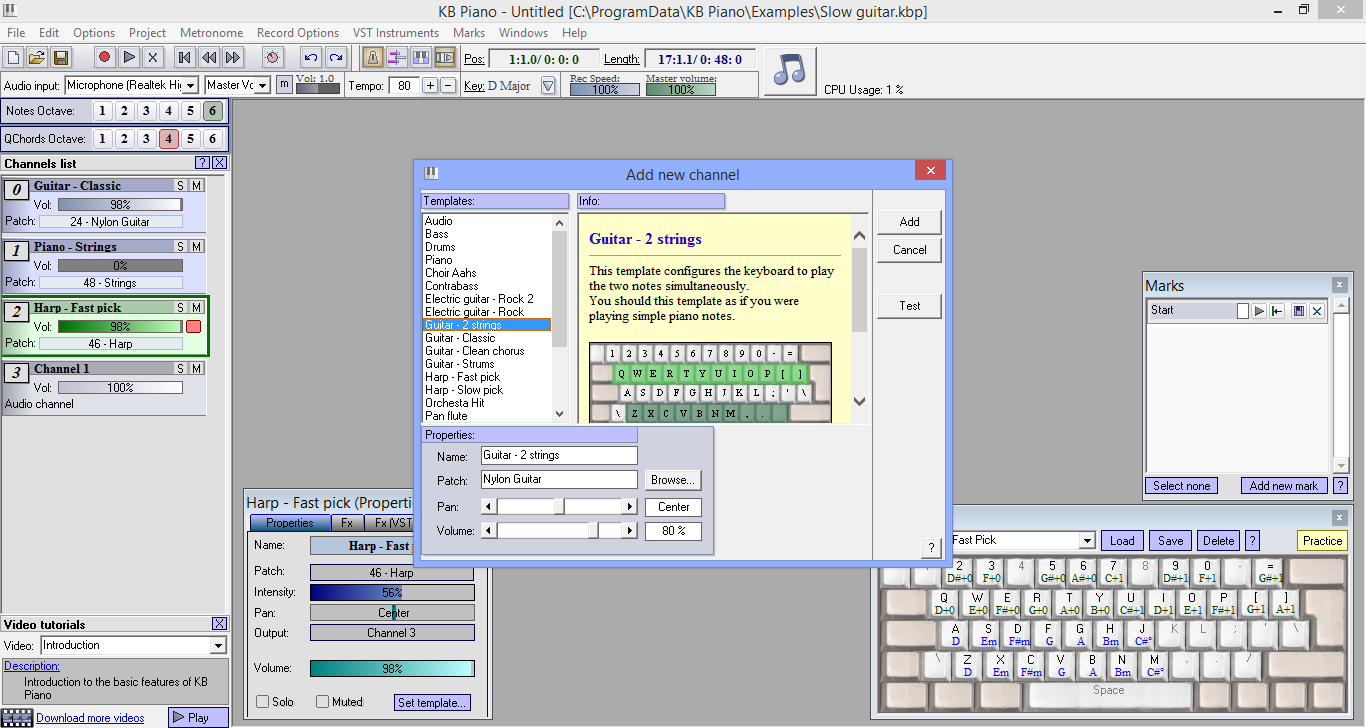Click the New project toolbar icon

pos(13,58)
